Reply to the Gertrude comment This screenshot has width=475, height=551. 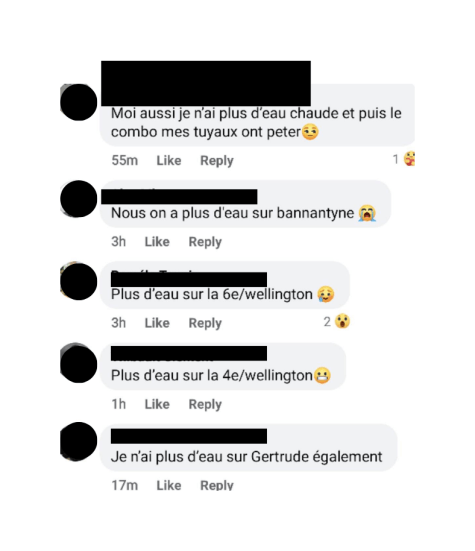217,485
